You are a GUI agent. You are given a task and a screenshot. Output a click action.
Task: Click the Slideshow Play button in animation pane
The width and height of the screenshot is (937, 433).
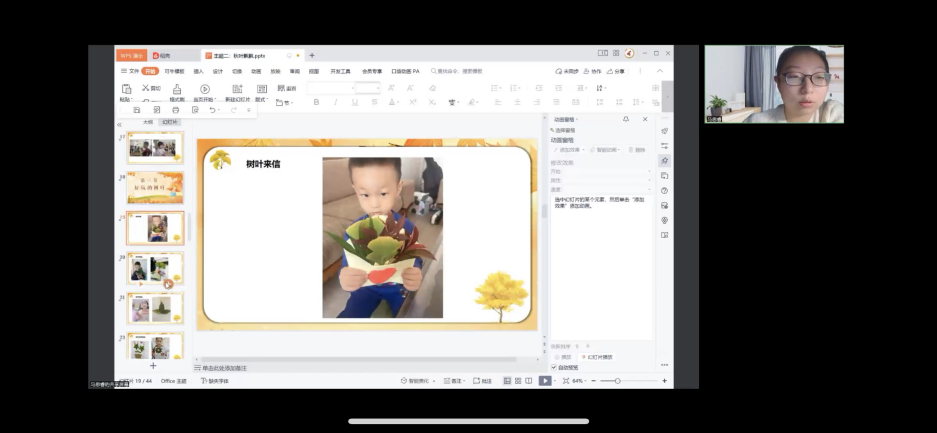coord(597,357)
